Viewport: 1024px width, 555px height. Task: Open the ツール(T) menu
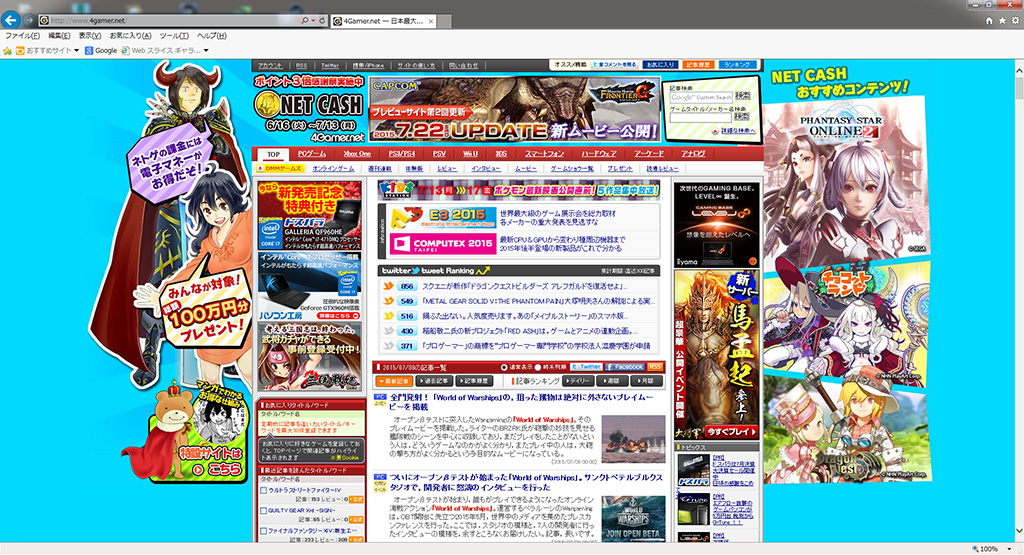(x=174, y=36)
